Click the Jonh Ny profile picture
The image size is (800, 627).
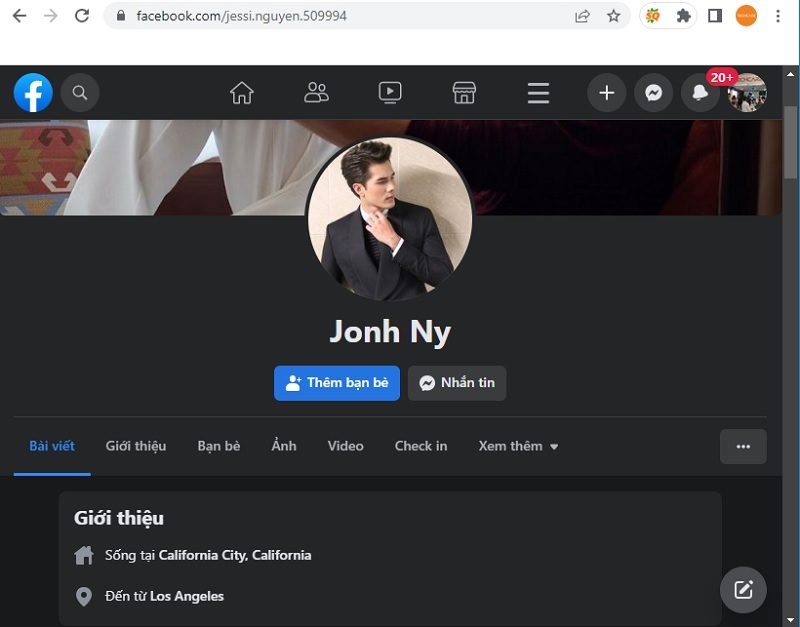point(389,218)
